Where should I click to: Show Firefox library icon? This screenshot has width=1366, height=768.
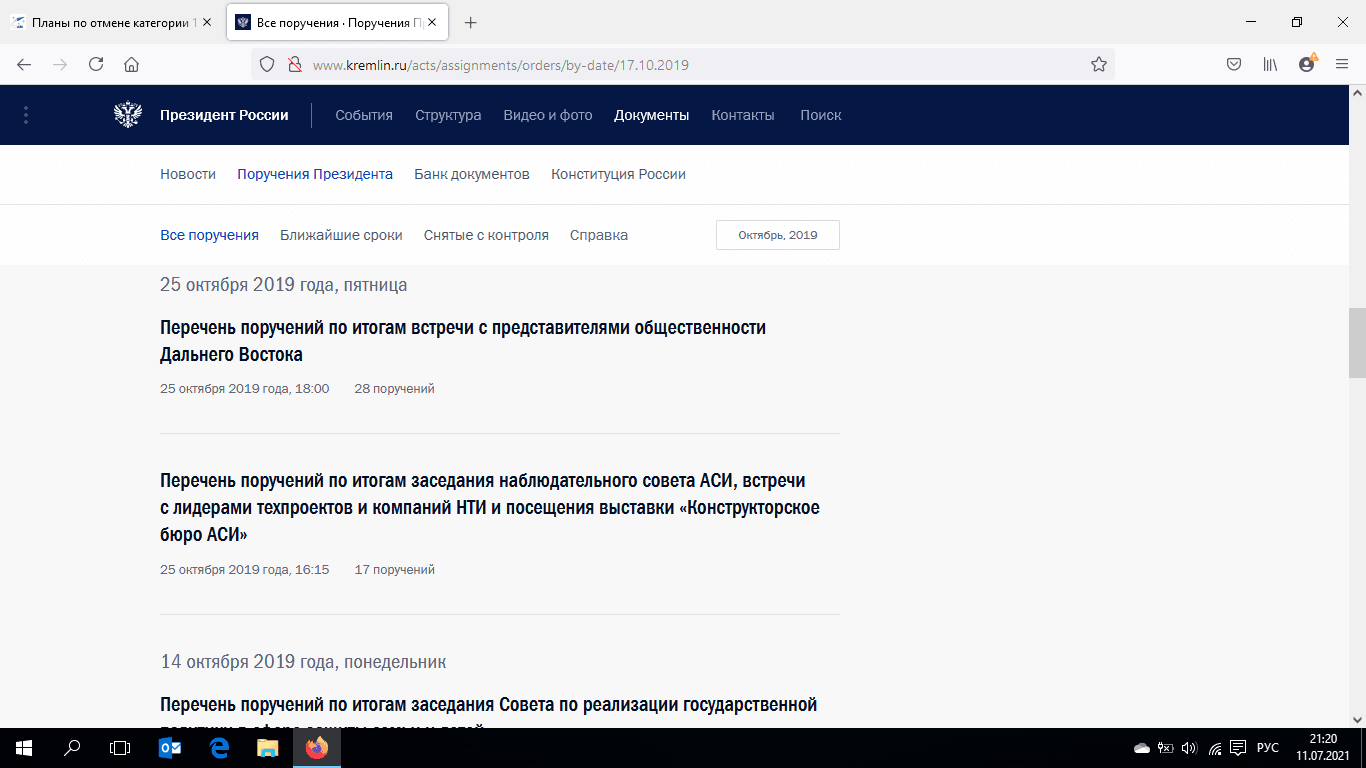(1270, 64)
